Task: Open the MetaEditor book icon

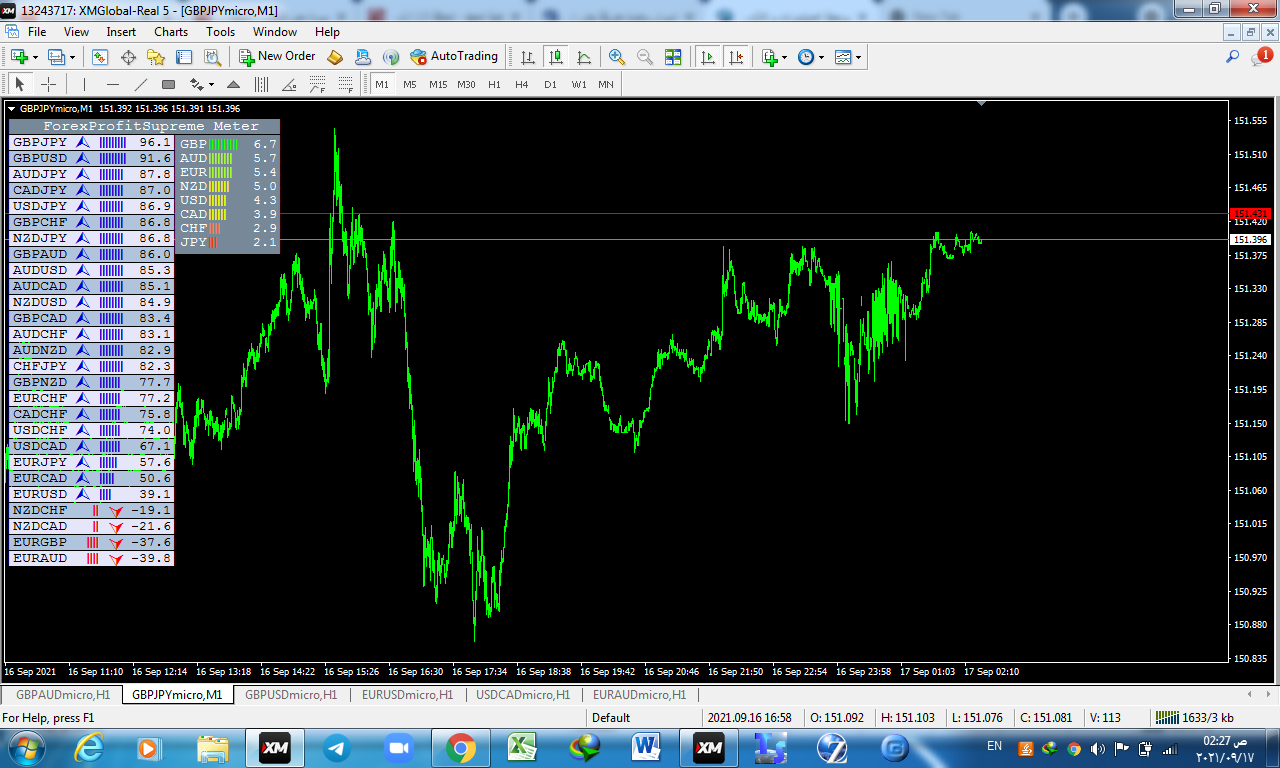Action: 335,57
